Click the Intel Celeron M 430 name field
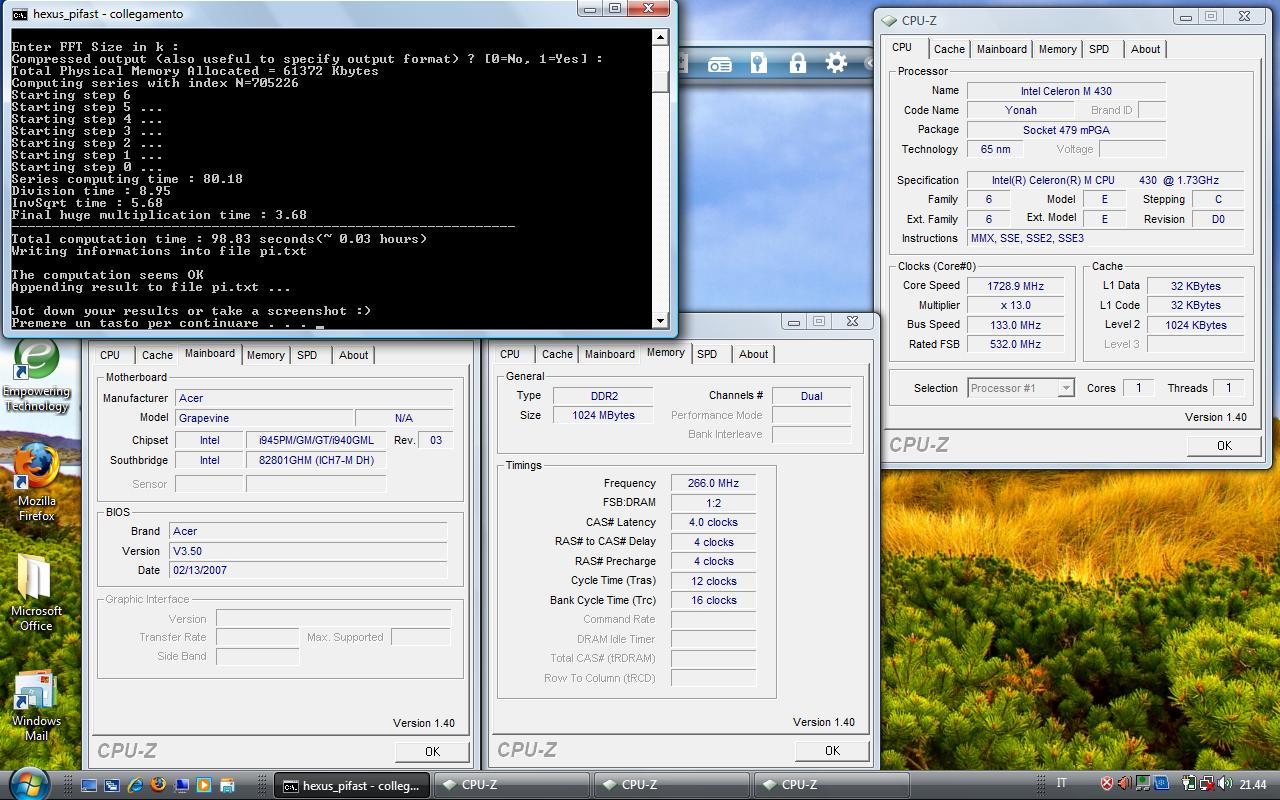Viewport: 1280px width, 800px height. [1066, 91]
